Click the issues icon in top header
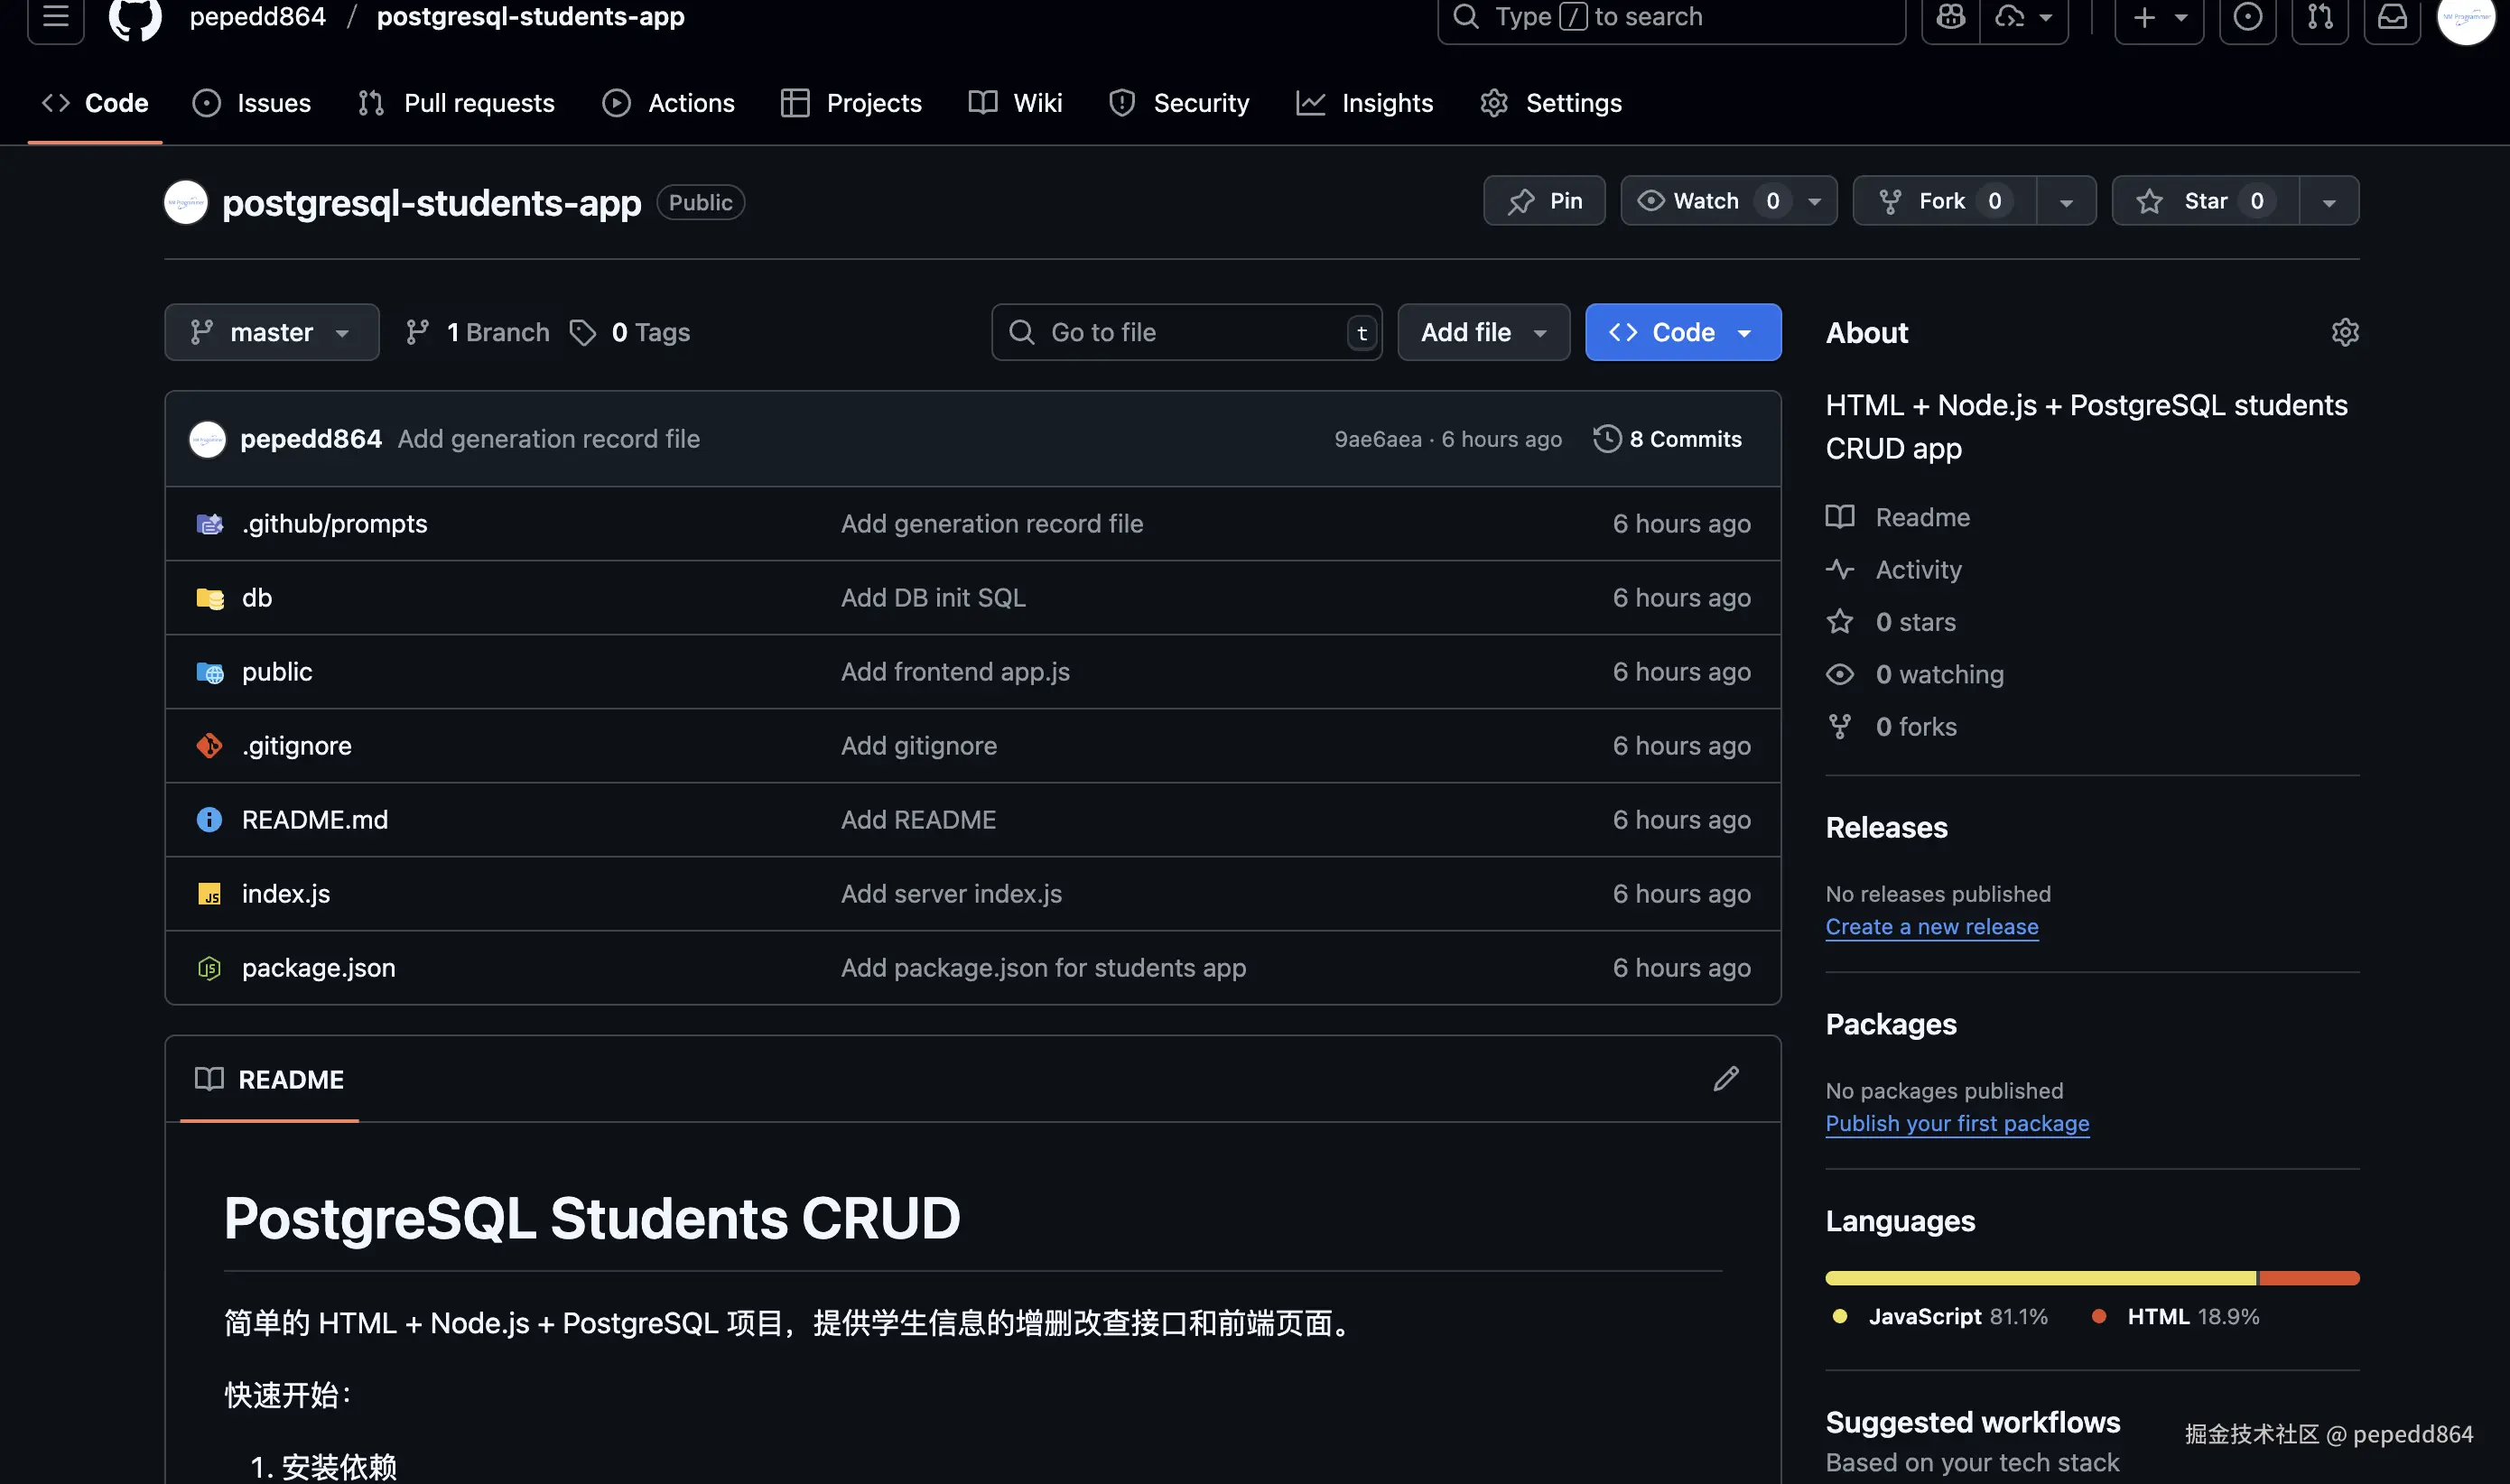Screen dimensions: 2510x1484 coord(2247,17)
